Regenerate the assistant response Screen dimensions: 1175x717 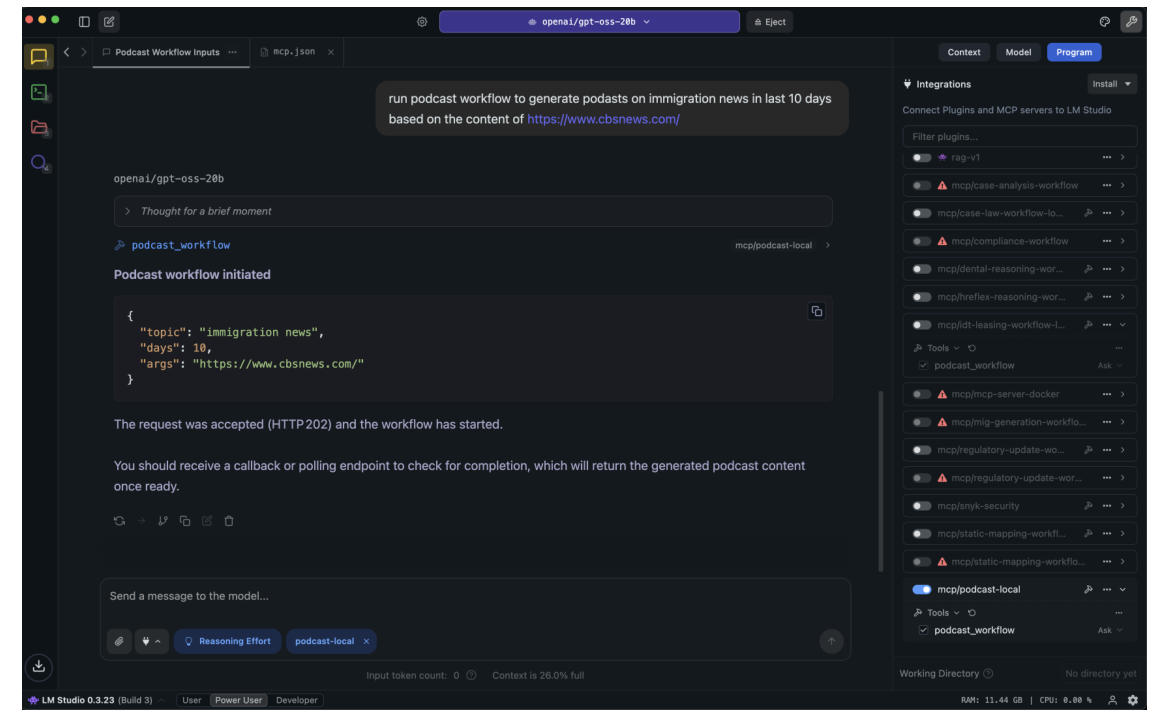pyautogui.click(x=119, y=521)
